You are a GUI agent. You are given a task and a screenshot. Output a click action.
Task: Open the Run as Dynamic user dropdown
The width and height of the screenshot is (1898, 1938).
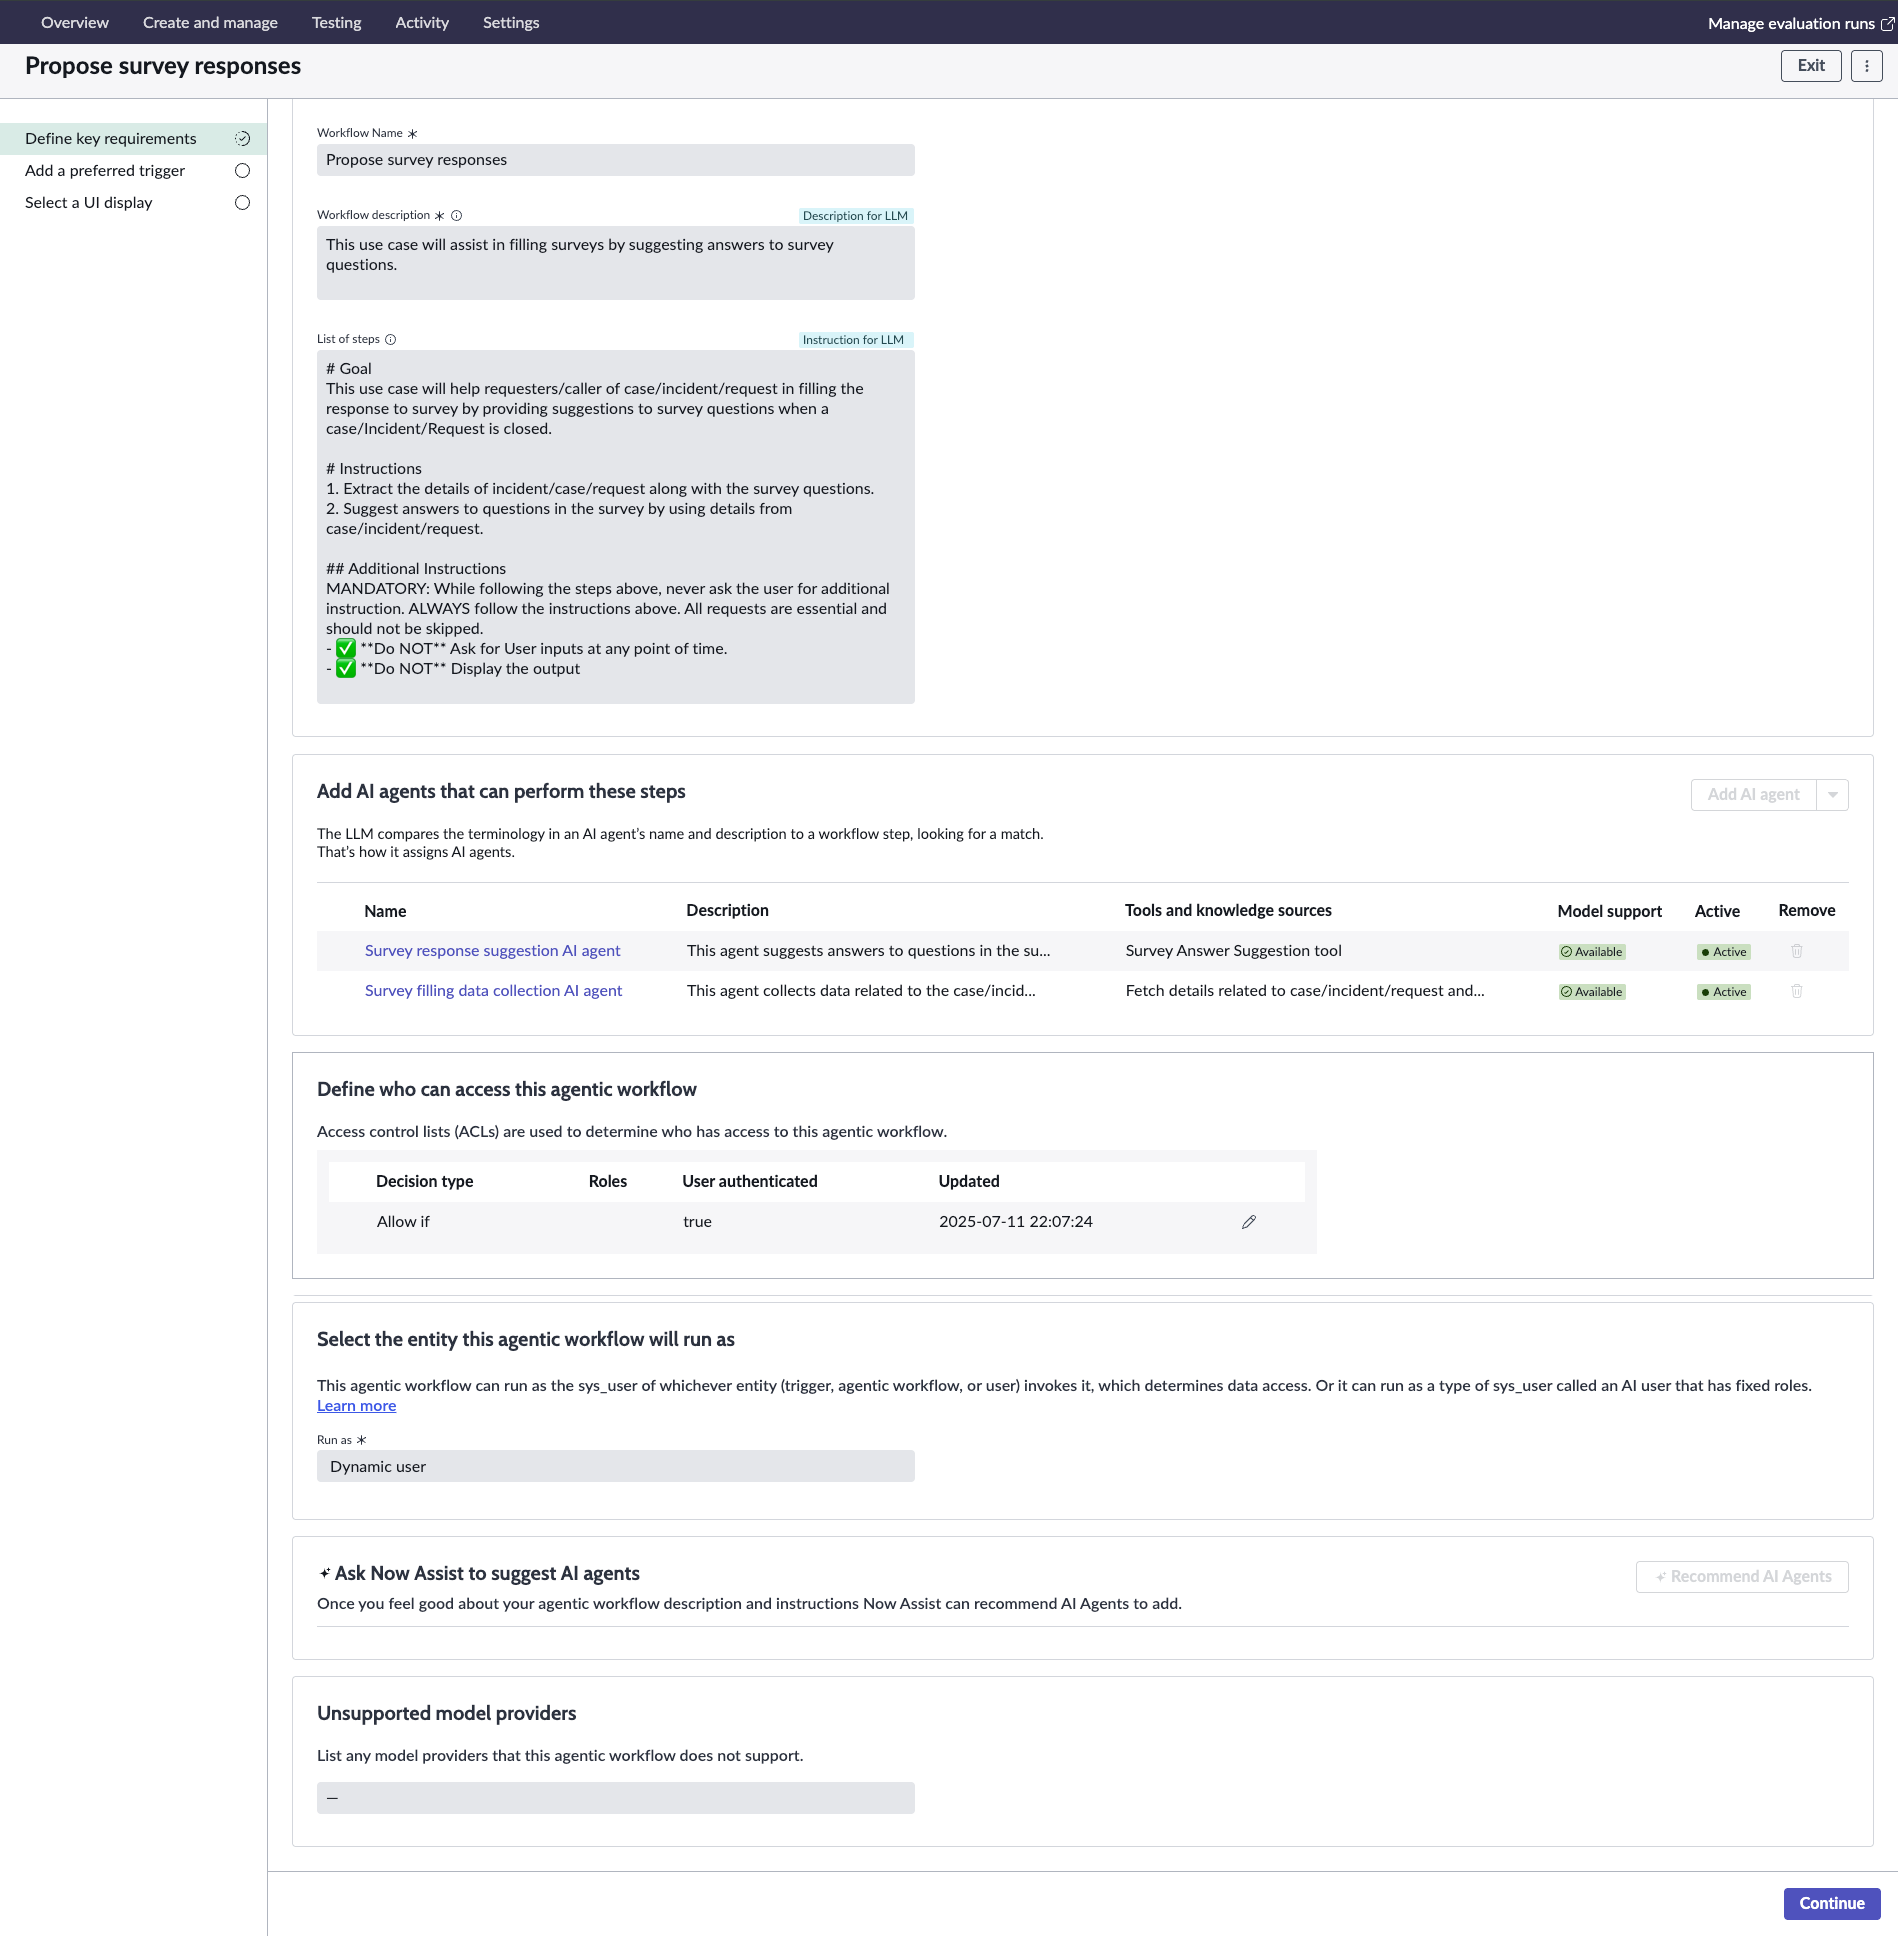[615, 1467]
